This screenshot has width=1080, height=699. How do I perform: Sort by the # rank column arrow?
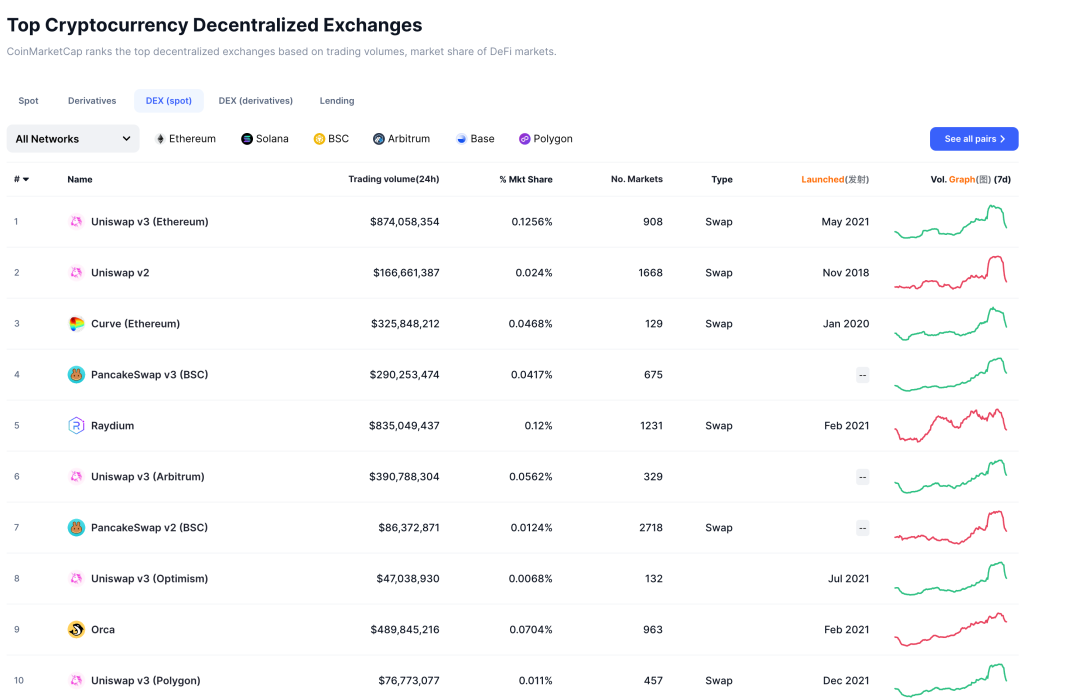pos(25,180)
